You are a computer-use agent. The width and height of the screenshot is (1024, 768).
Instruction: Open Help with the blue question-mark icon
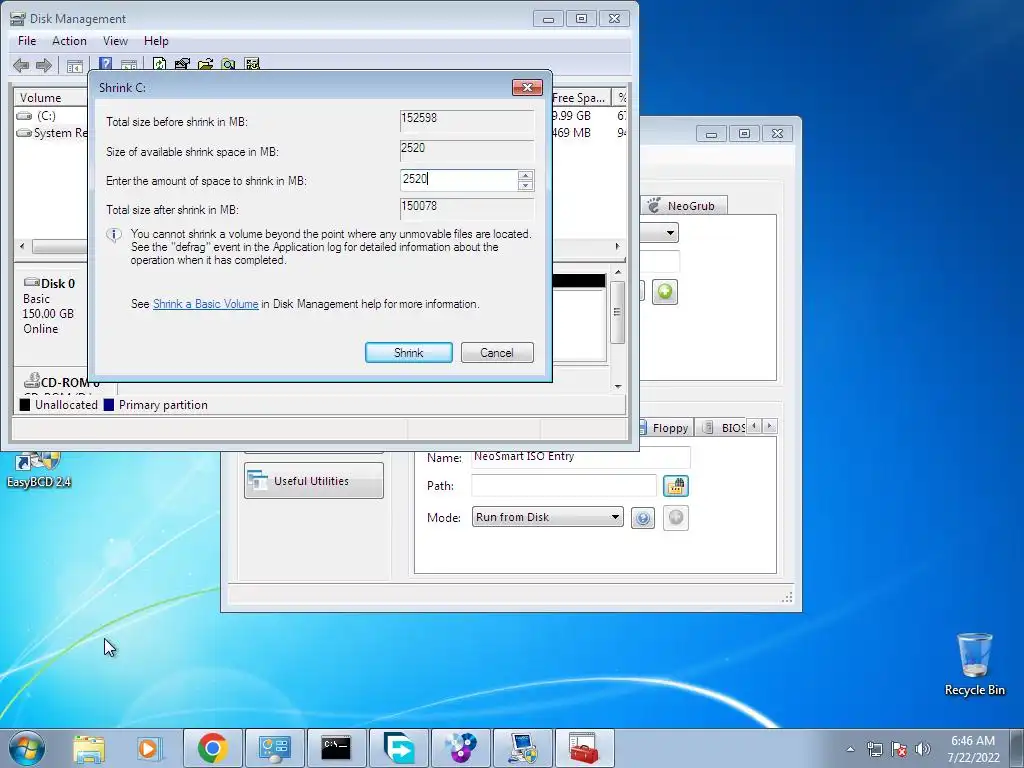[x=105, y=63]
